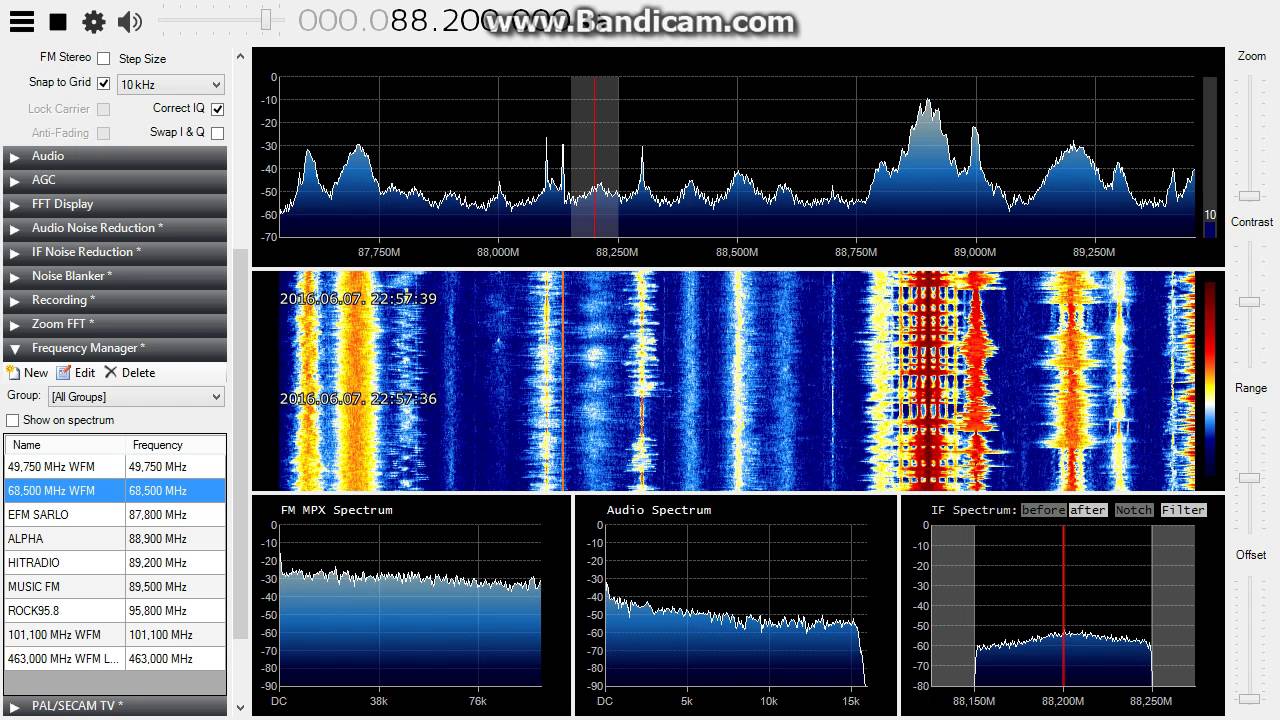Stop the radio with the stop button
This screenshot has height=720, width=1280.
(58, 22)
